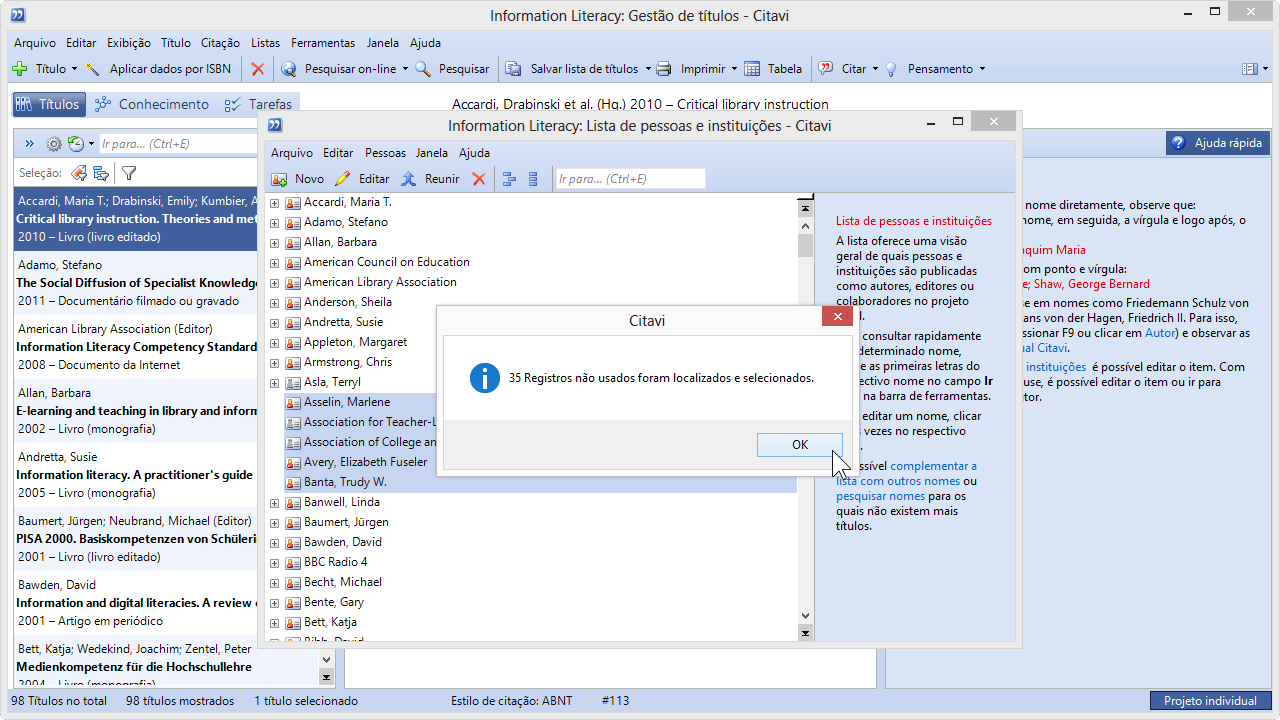
Task: Click OK in the Citavi message dialog
Action: point(799,445)
